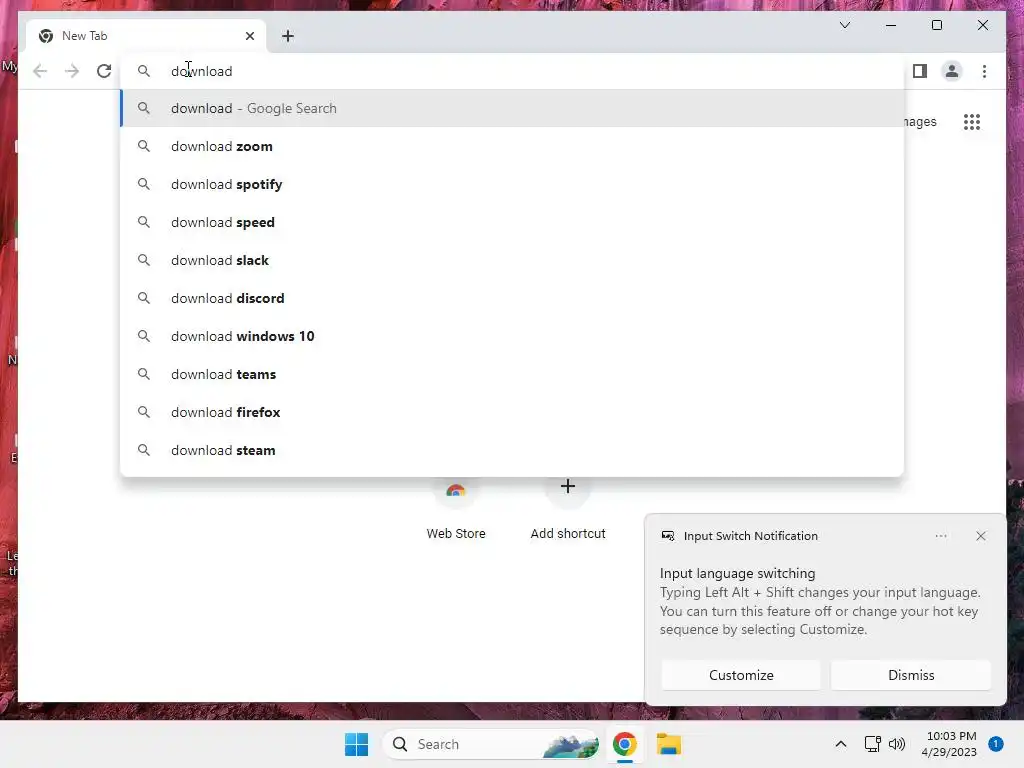This screenshot has width=1024, height=768.
Task: Open File Explorer from the taskbar
Action: point(669,744)
